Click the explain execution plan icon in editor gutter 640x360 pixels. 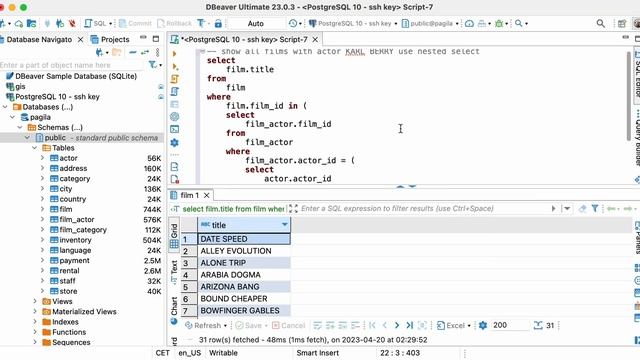(175, 91)
